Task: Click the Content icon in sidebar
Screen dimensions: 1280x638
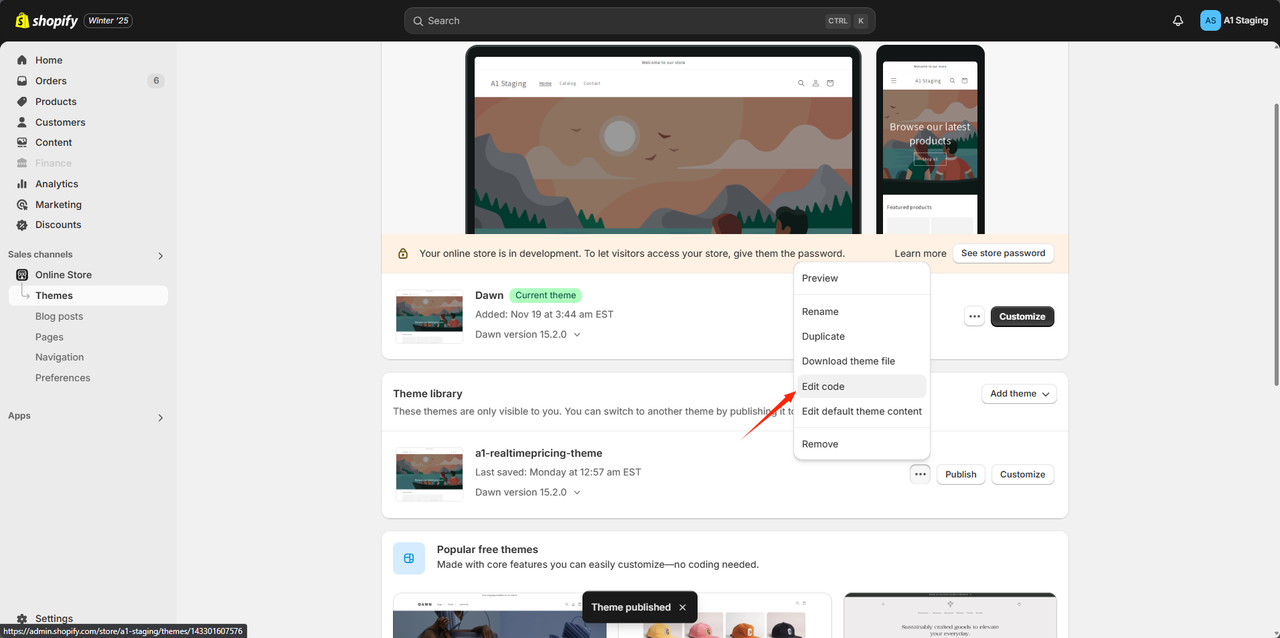Action: [22, 142]
